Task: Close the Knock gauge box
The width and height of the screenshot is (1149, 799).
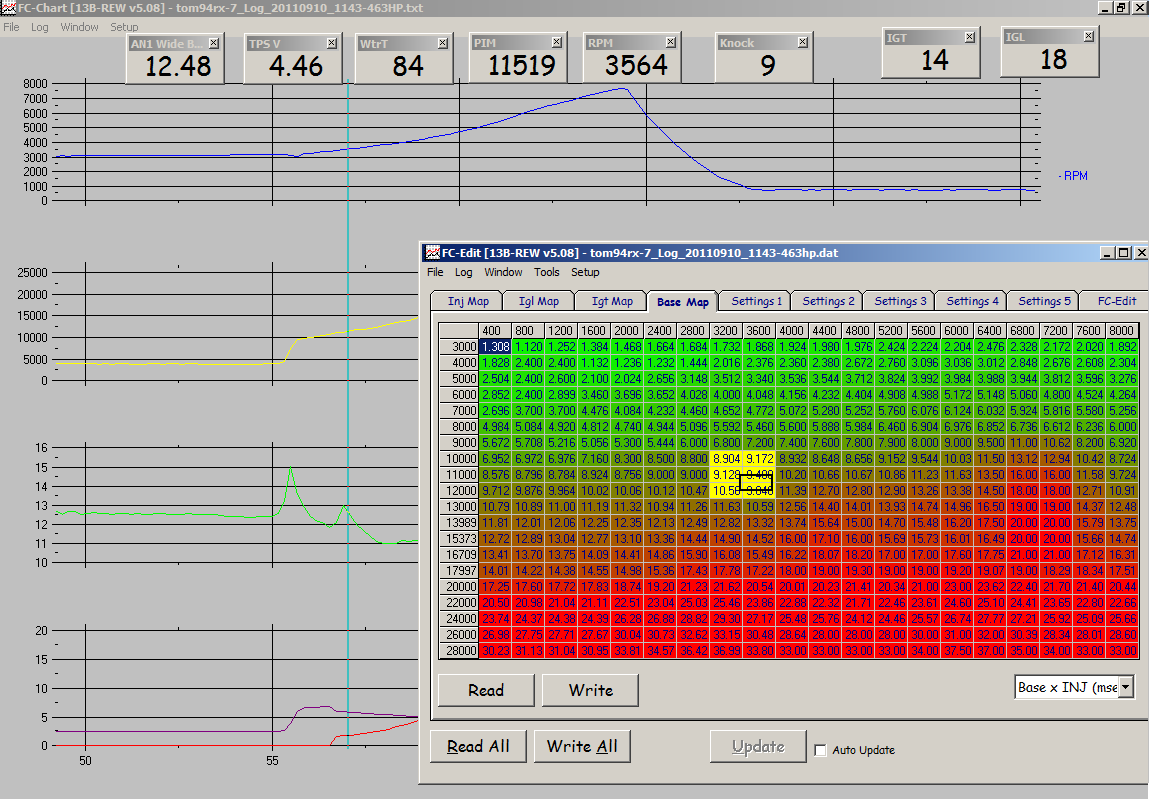Action: coord(802,43)
